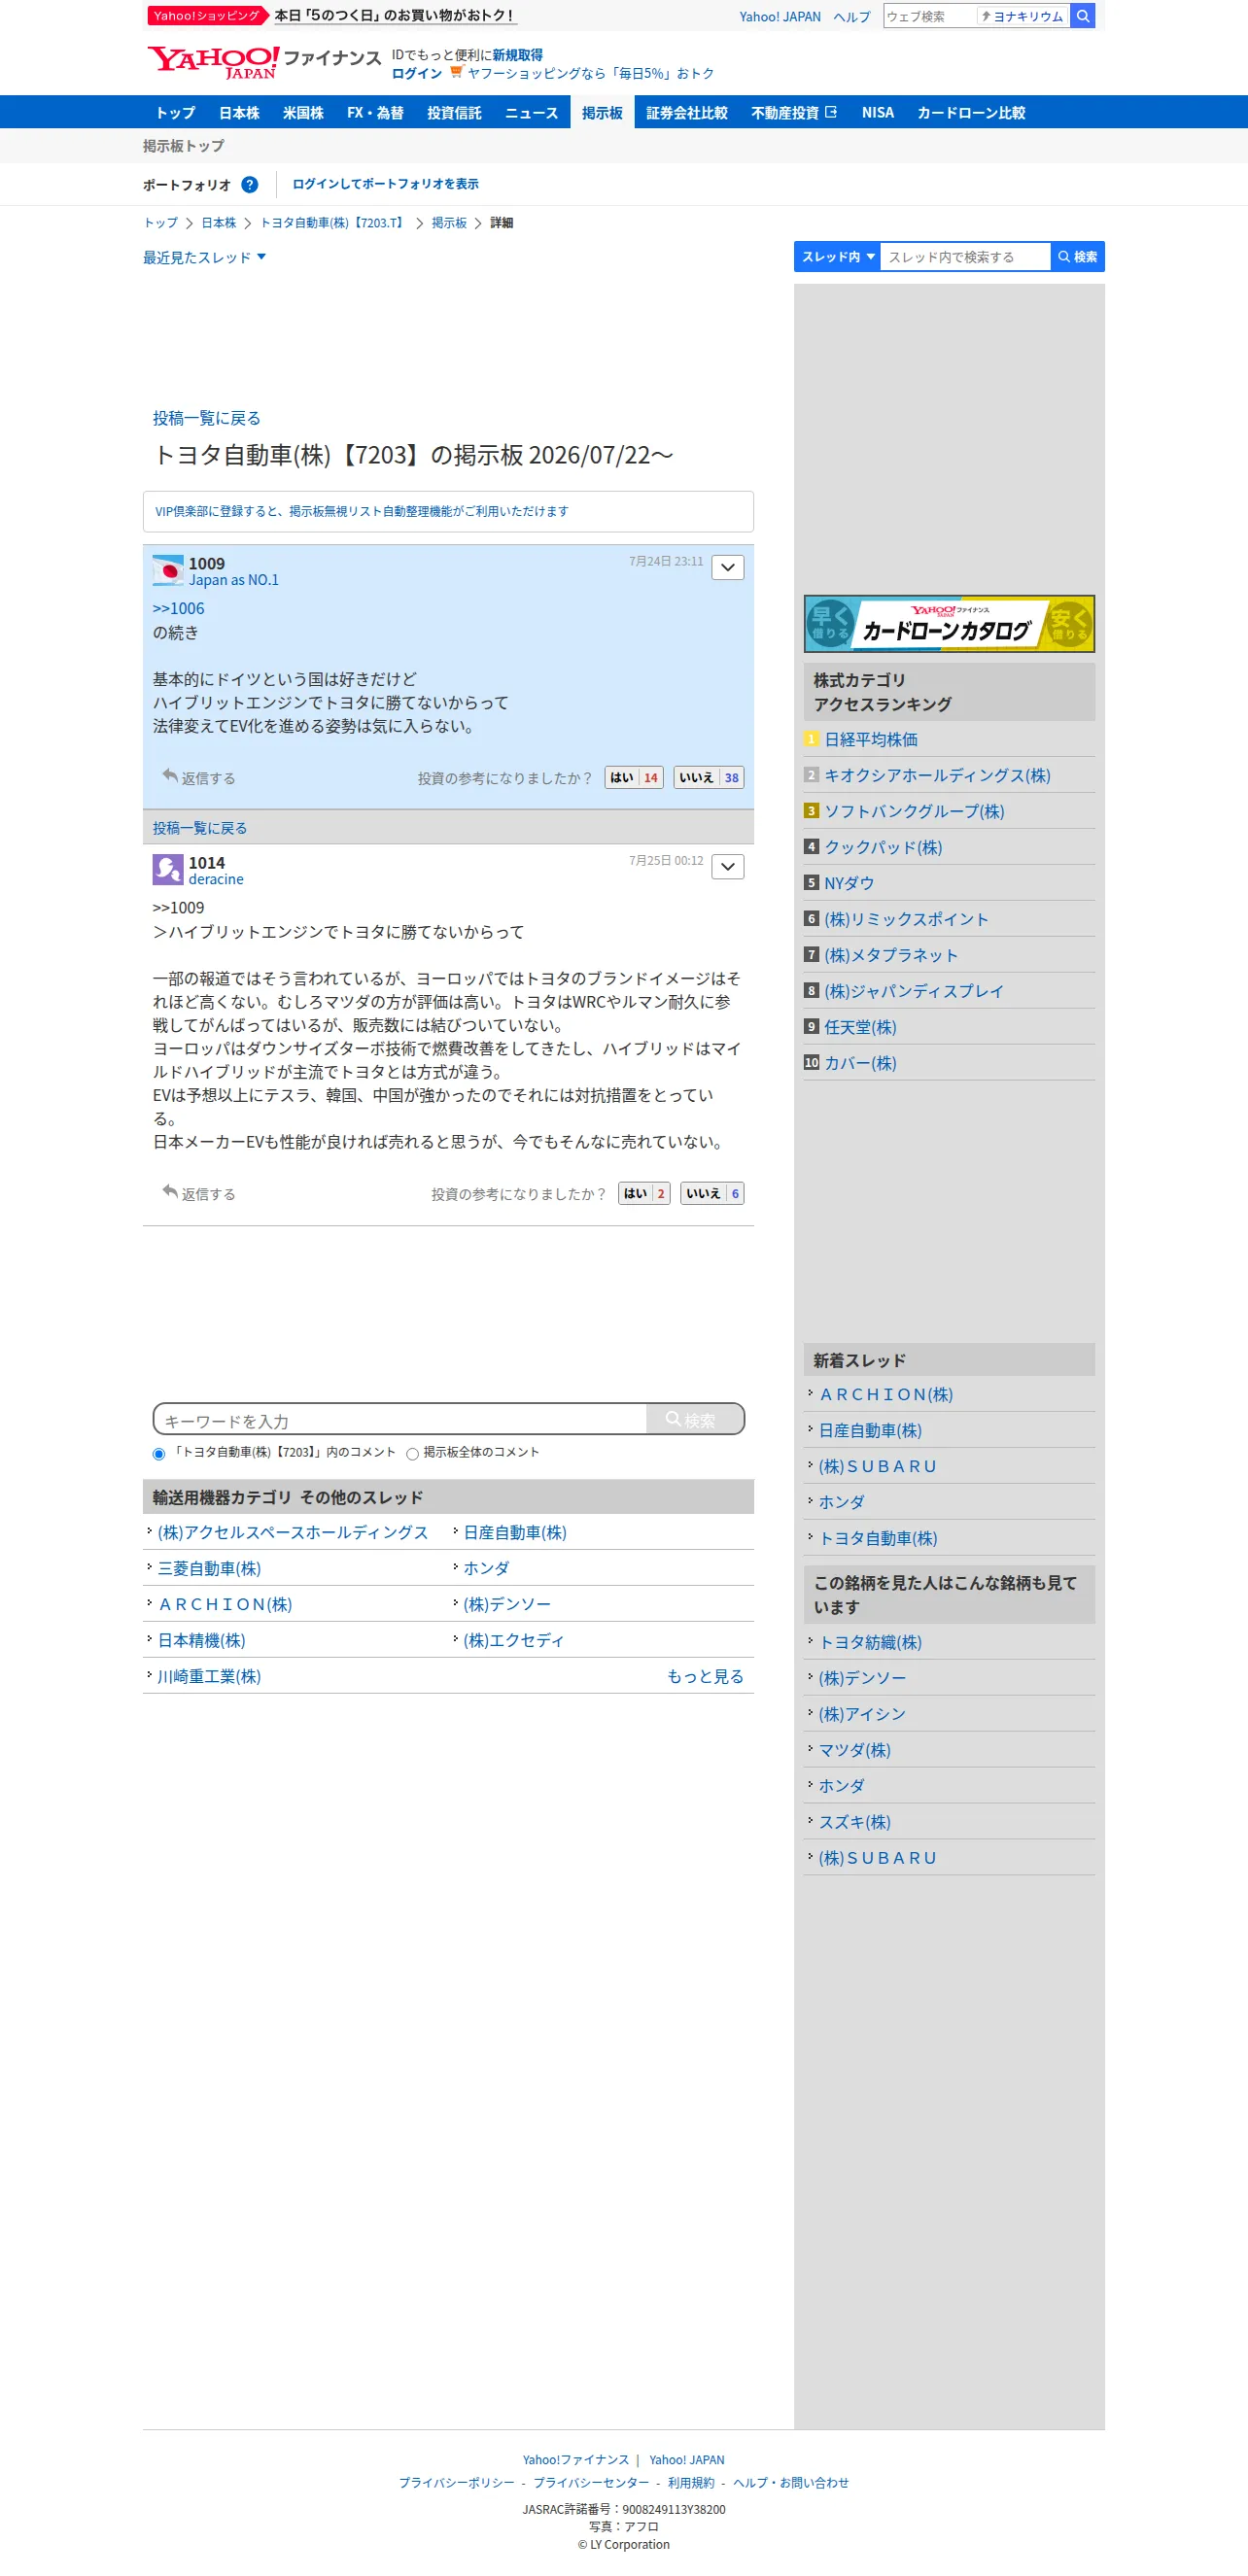Open the portfolio help question mark icon
The width and height of the screenshot is (1248, 2576).
click(x=250, y=185)
